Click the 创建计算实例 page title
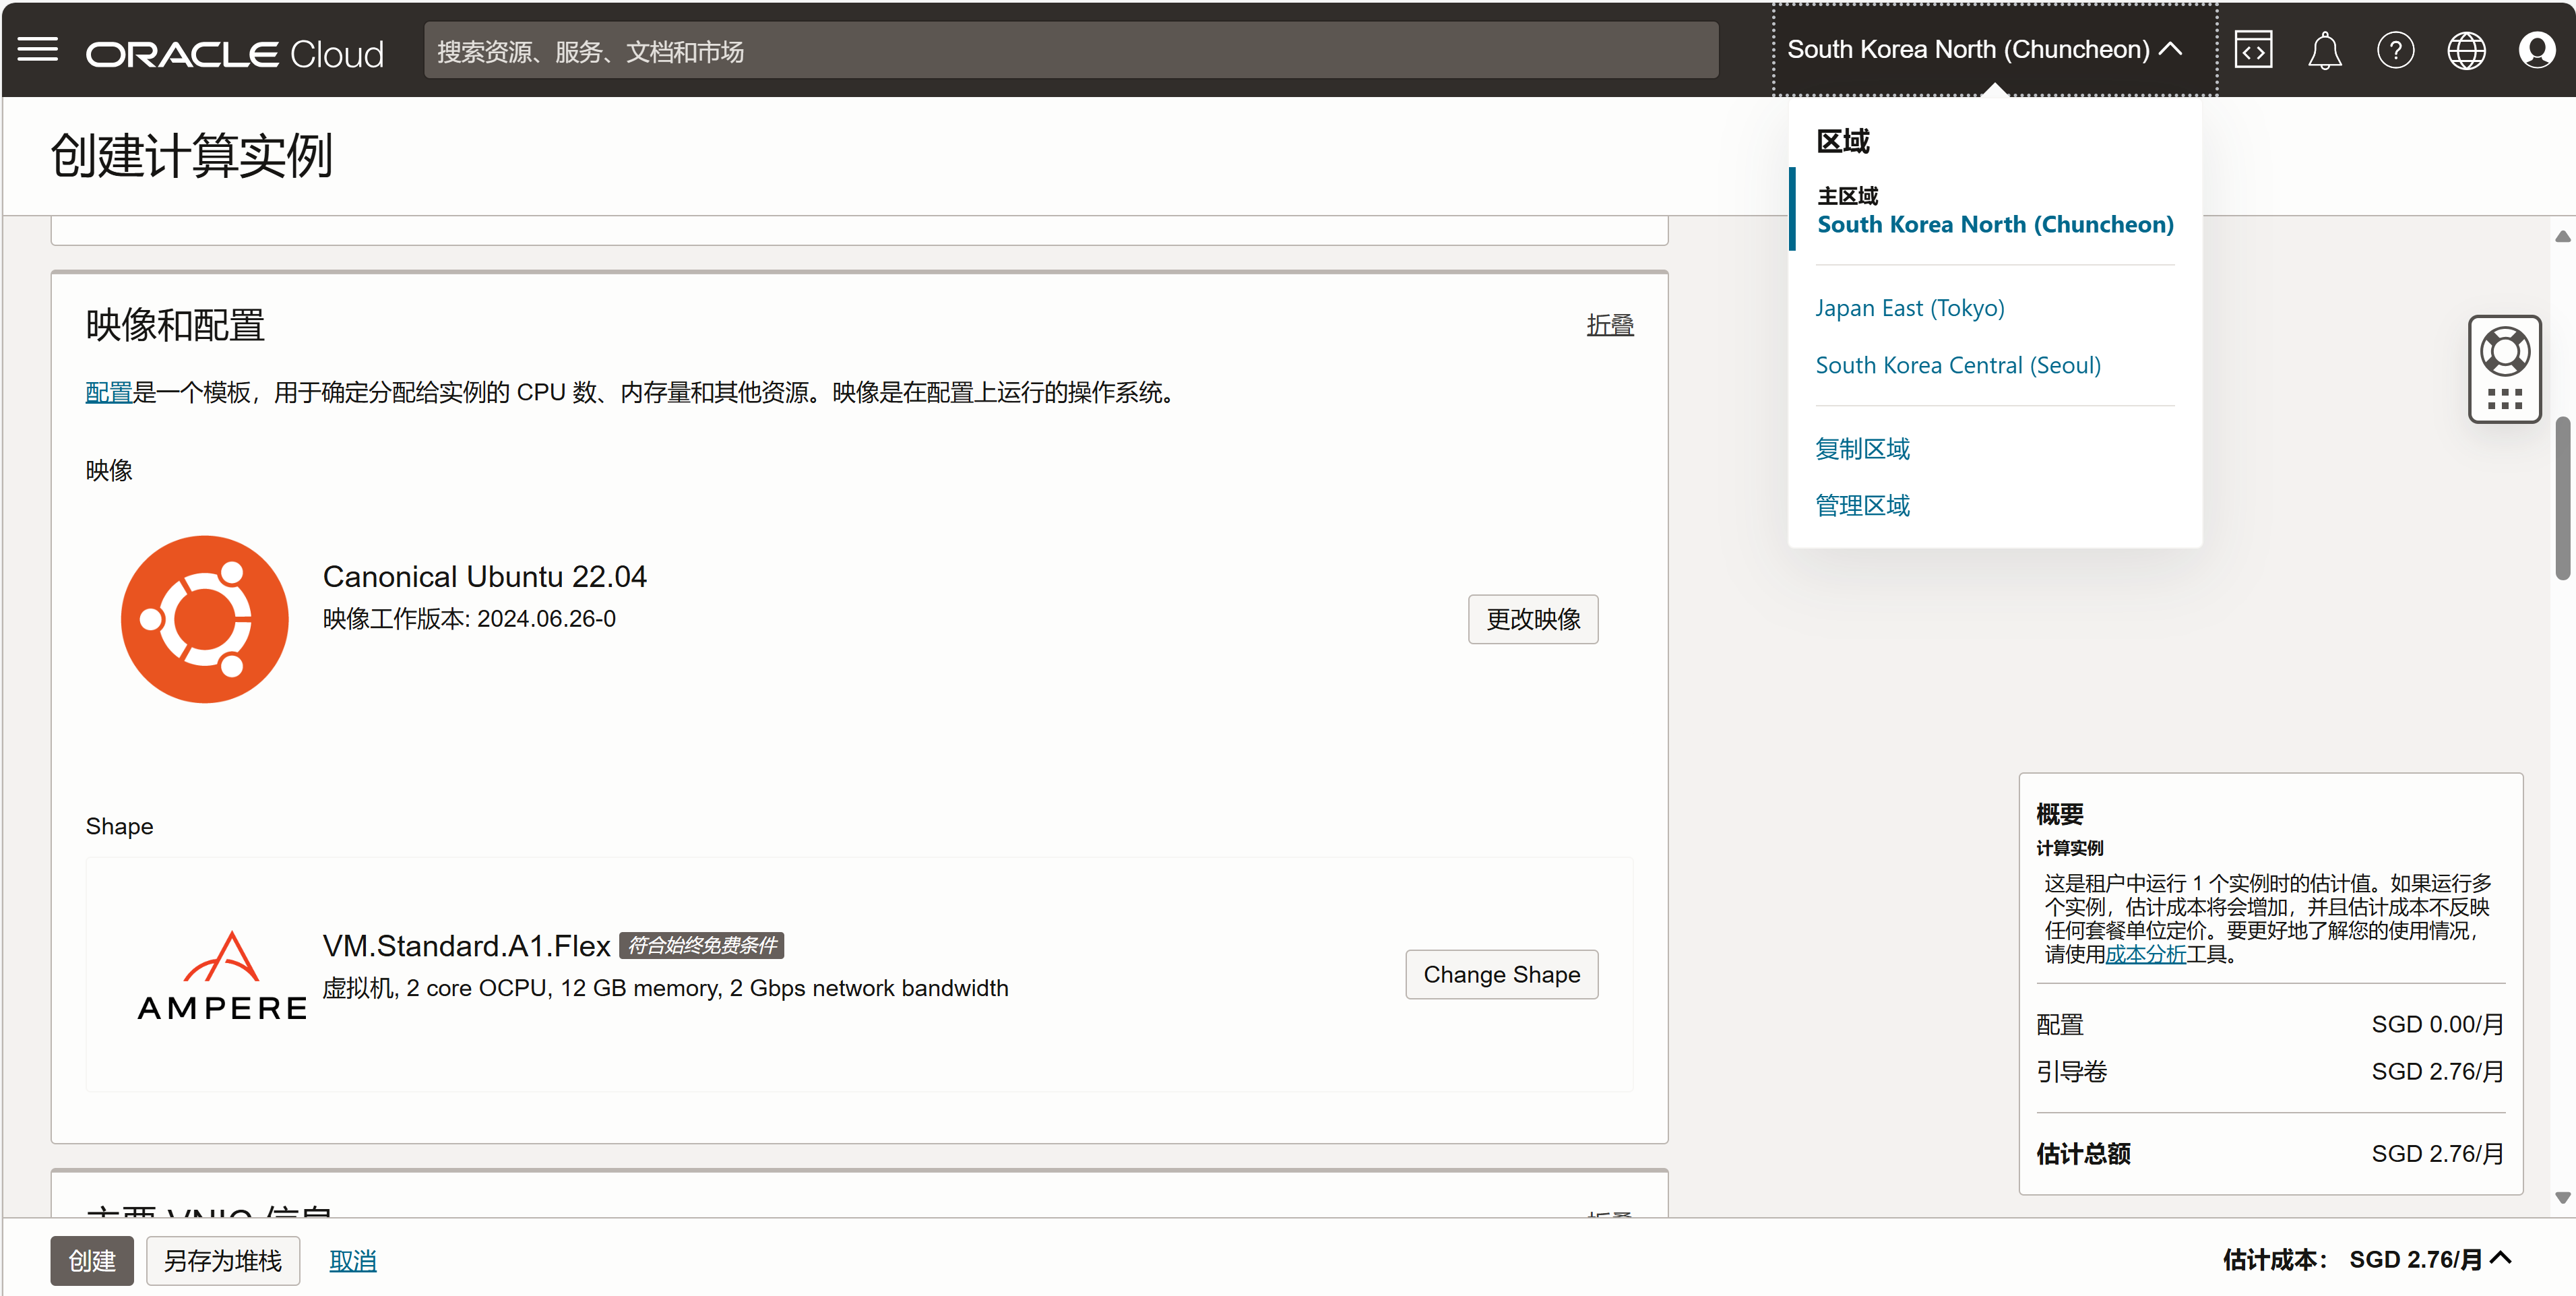This screenshot has height=1296, width=2576. point(192,156)
